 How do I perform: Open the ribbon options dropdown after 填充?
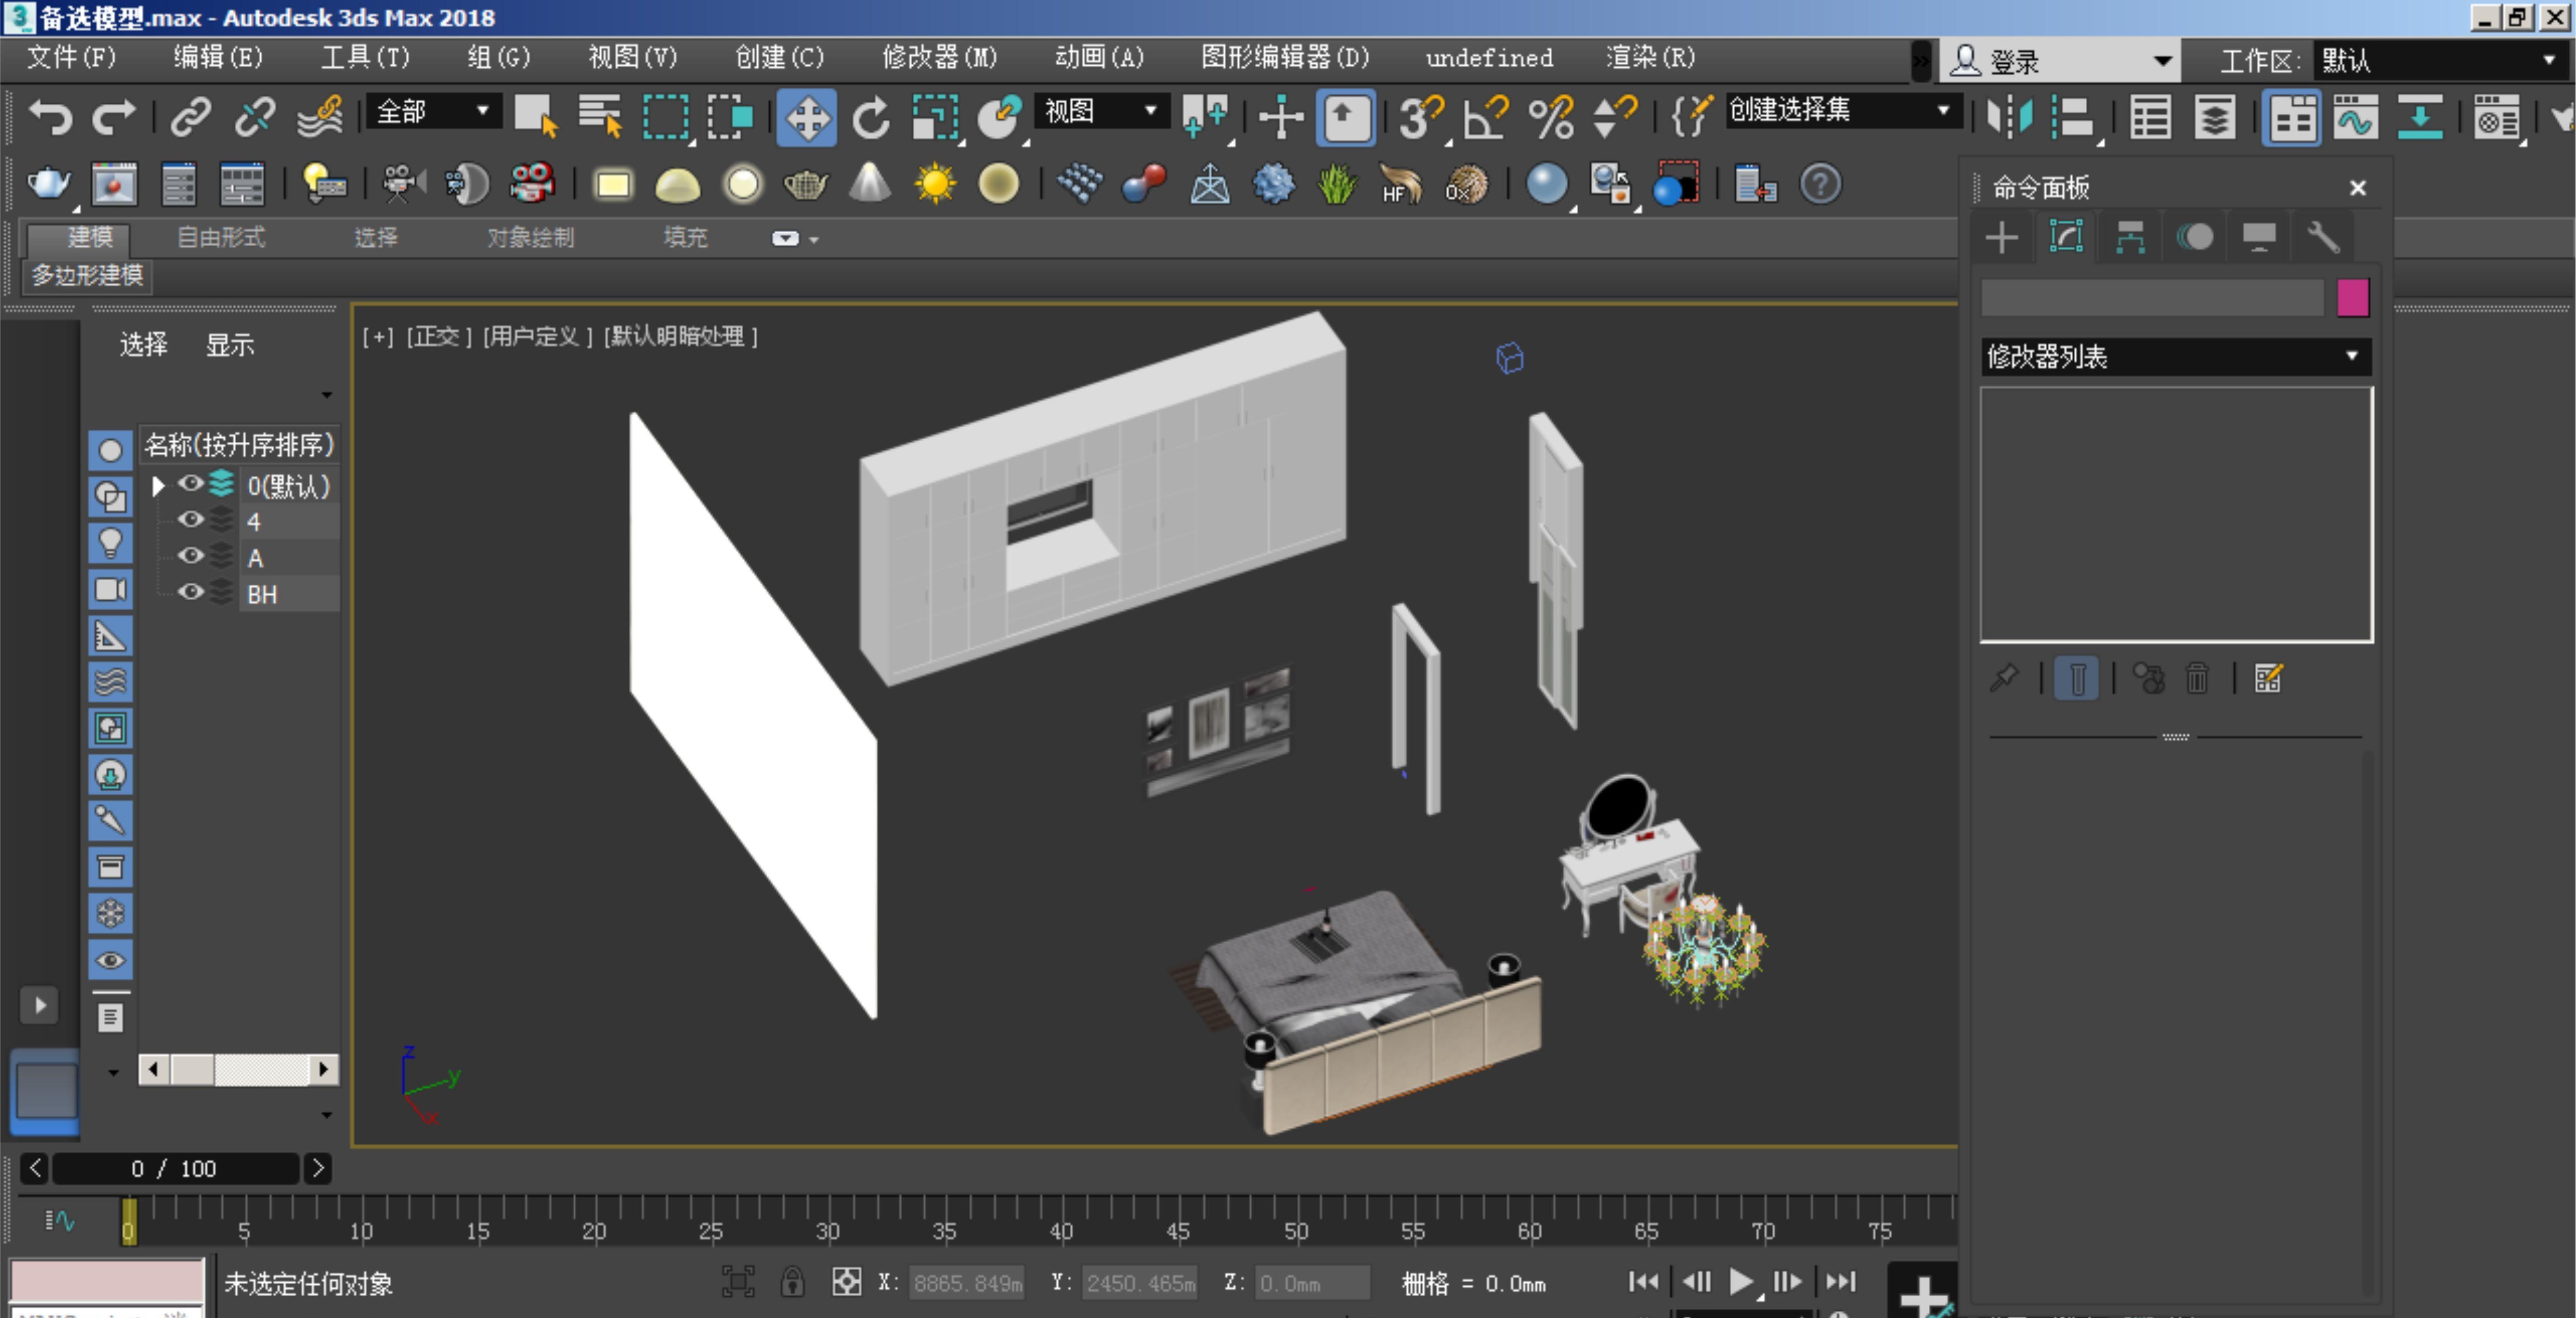[795, 238]
